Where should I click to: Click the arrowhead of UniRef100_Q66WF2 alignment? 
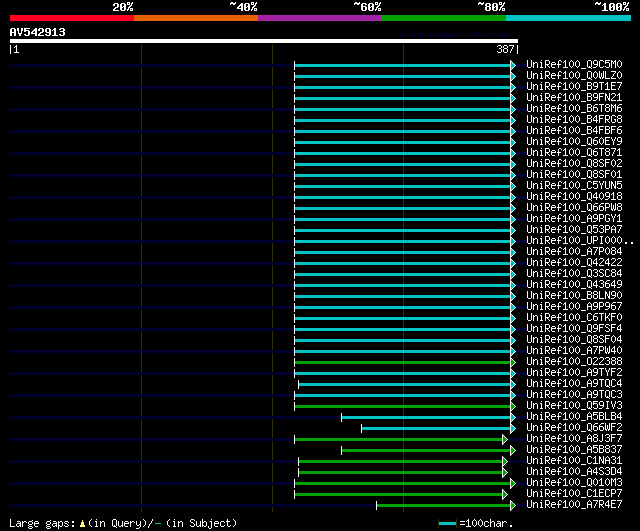pos(513,429)
